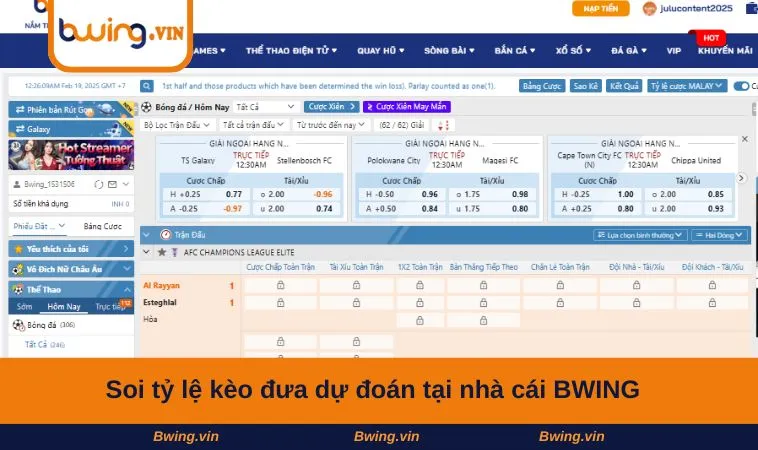Click the locked away over/under odds for Esteghlal
The image size is (758, 450).
[x=712, y=303]
